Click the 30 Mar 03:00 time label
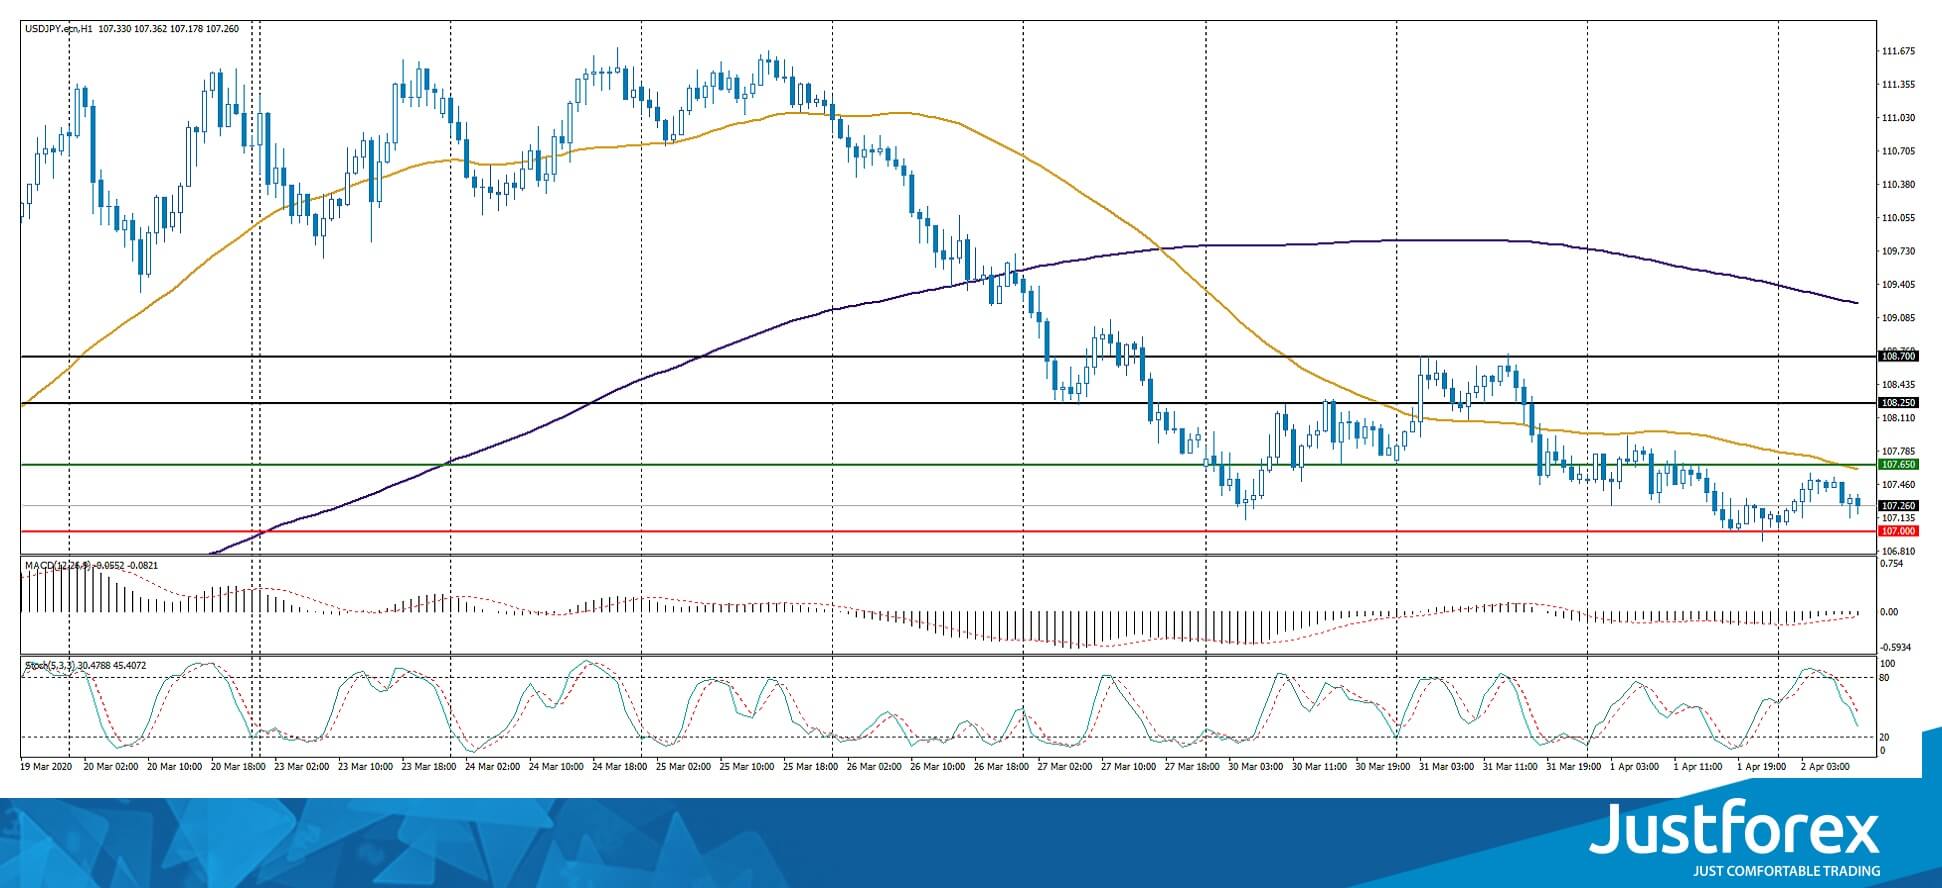 pos(1257,767)
